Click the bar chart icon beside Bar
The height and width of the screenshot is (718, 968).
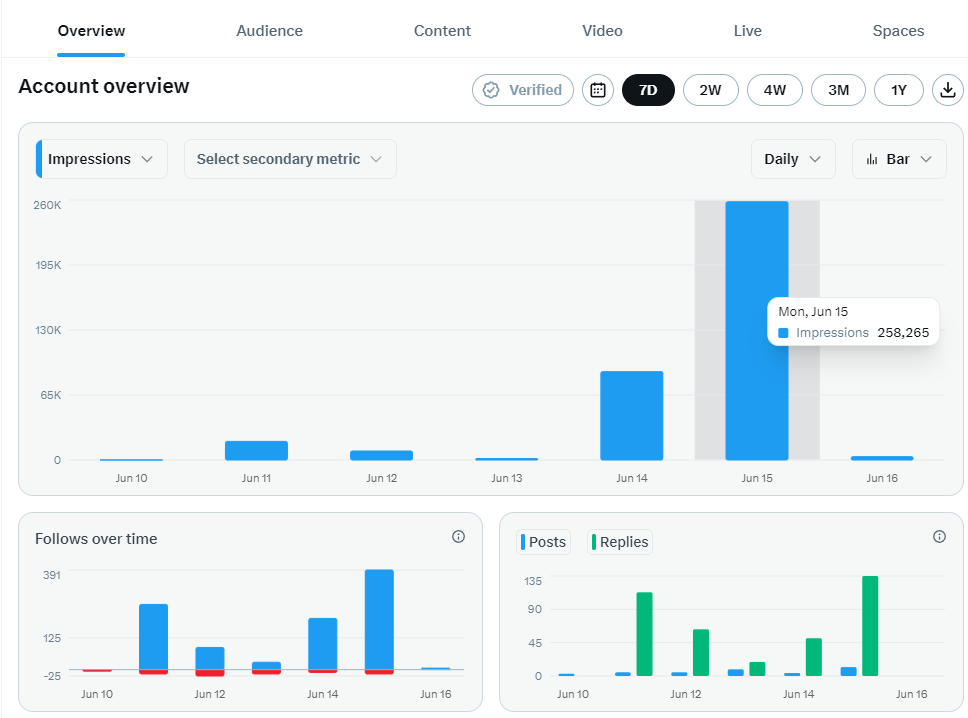coord(872,159)
